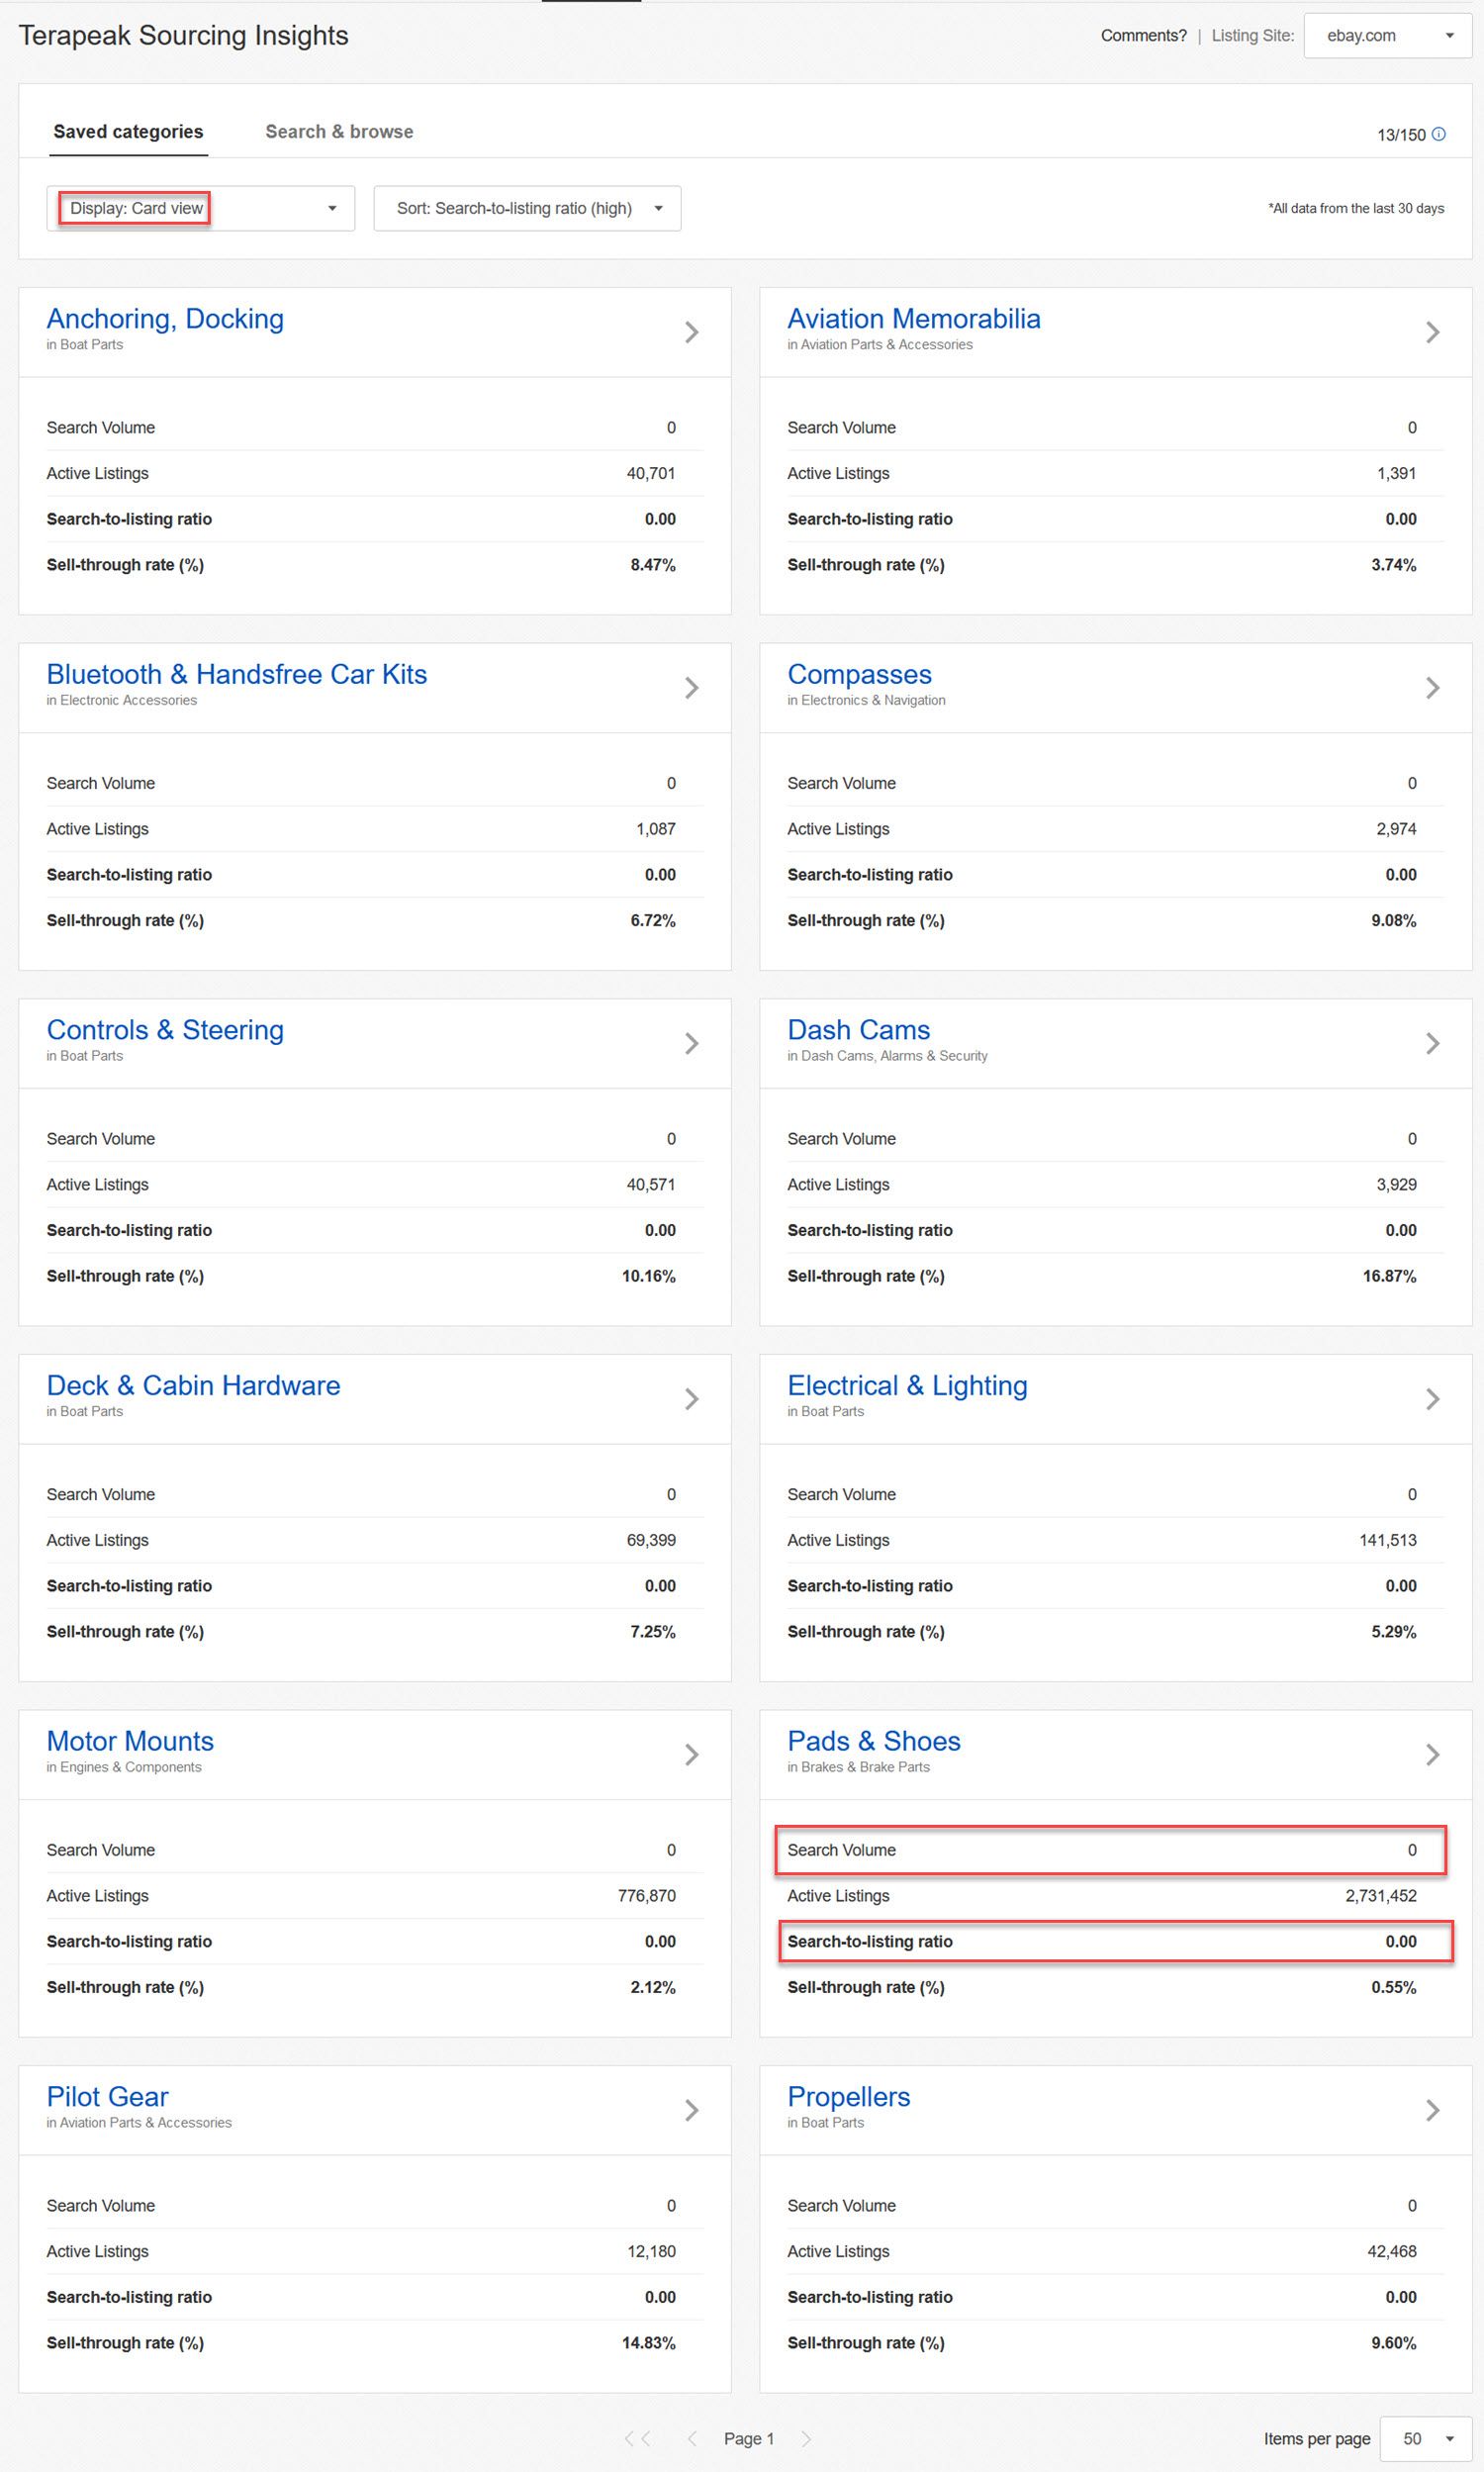
Task: Click the chevron arrow on Dash Cams card
Action: 1432,1043
